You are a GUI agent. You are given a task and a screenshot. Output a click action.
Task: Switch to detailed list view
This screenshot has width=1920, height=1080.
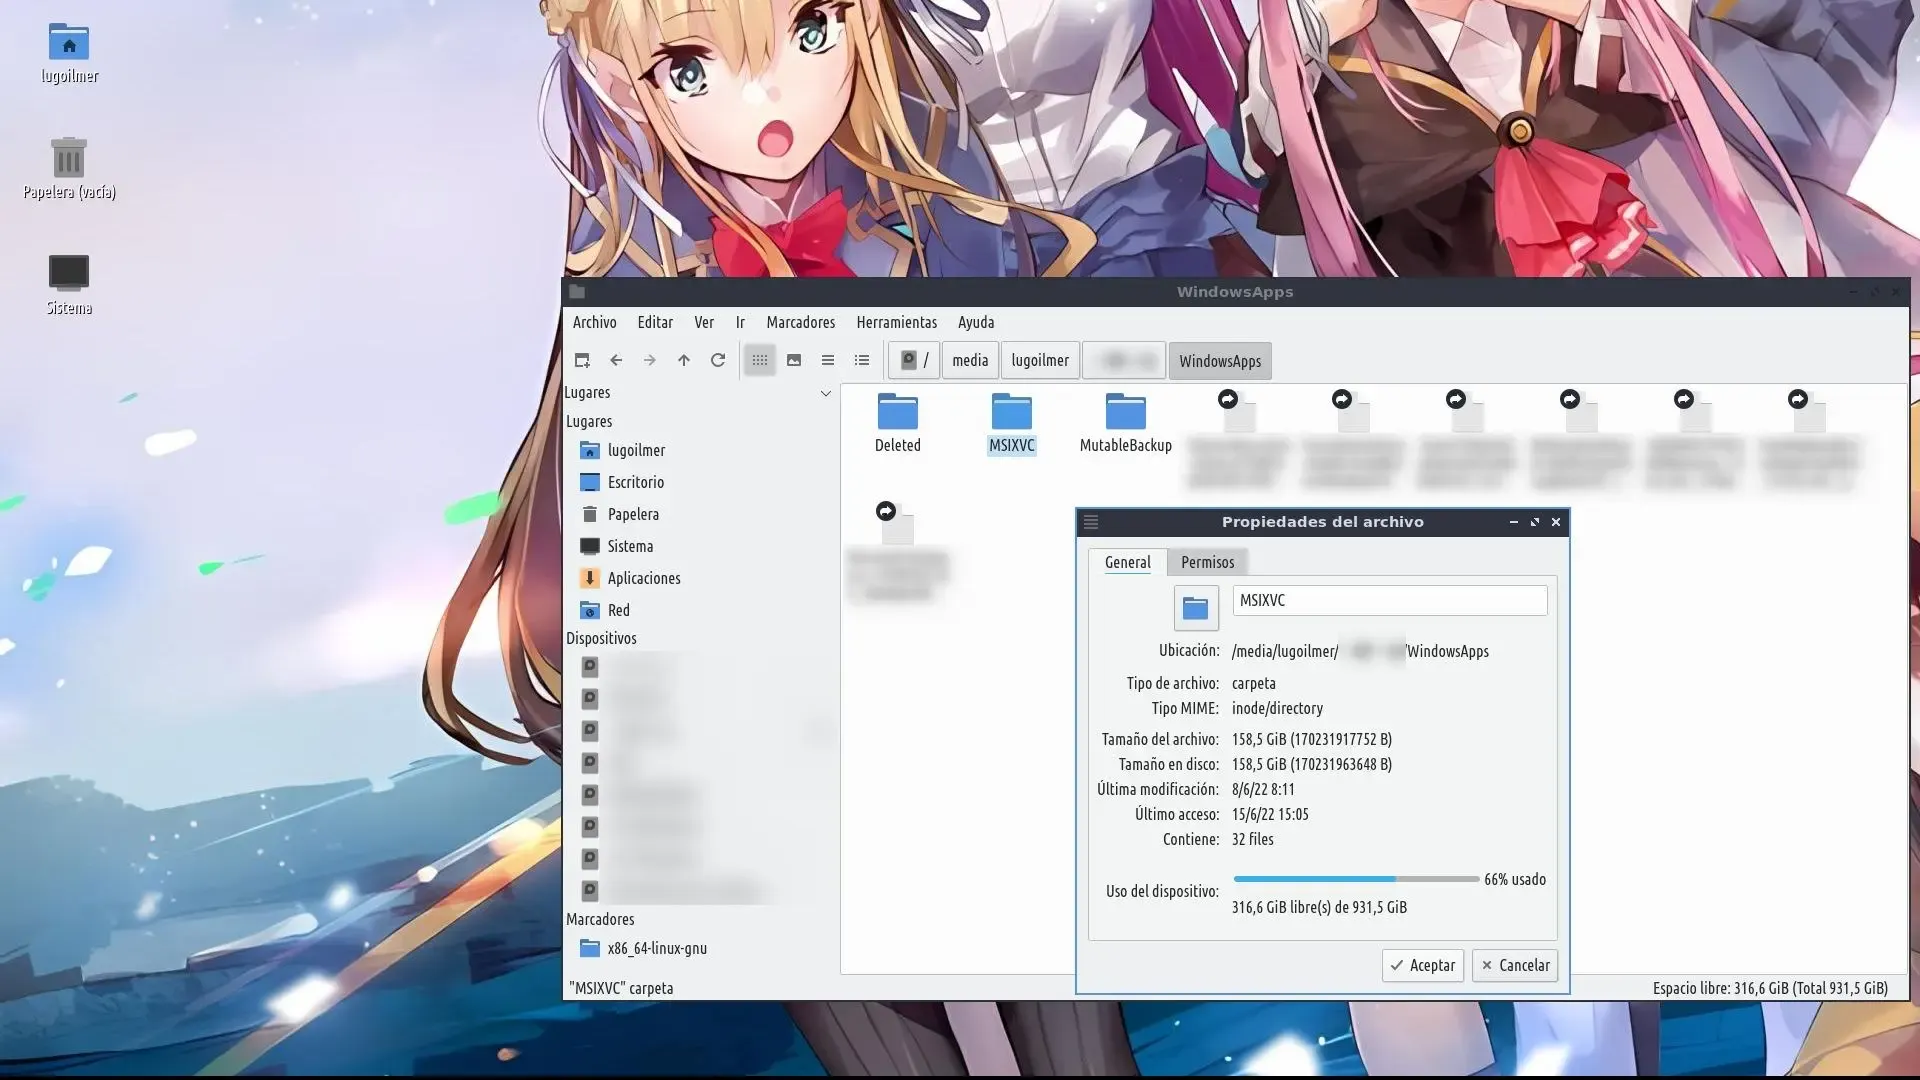coord(862,361)
